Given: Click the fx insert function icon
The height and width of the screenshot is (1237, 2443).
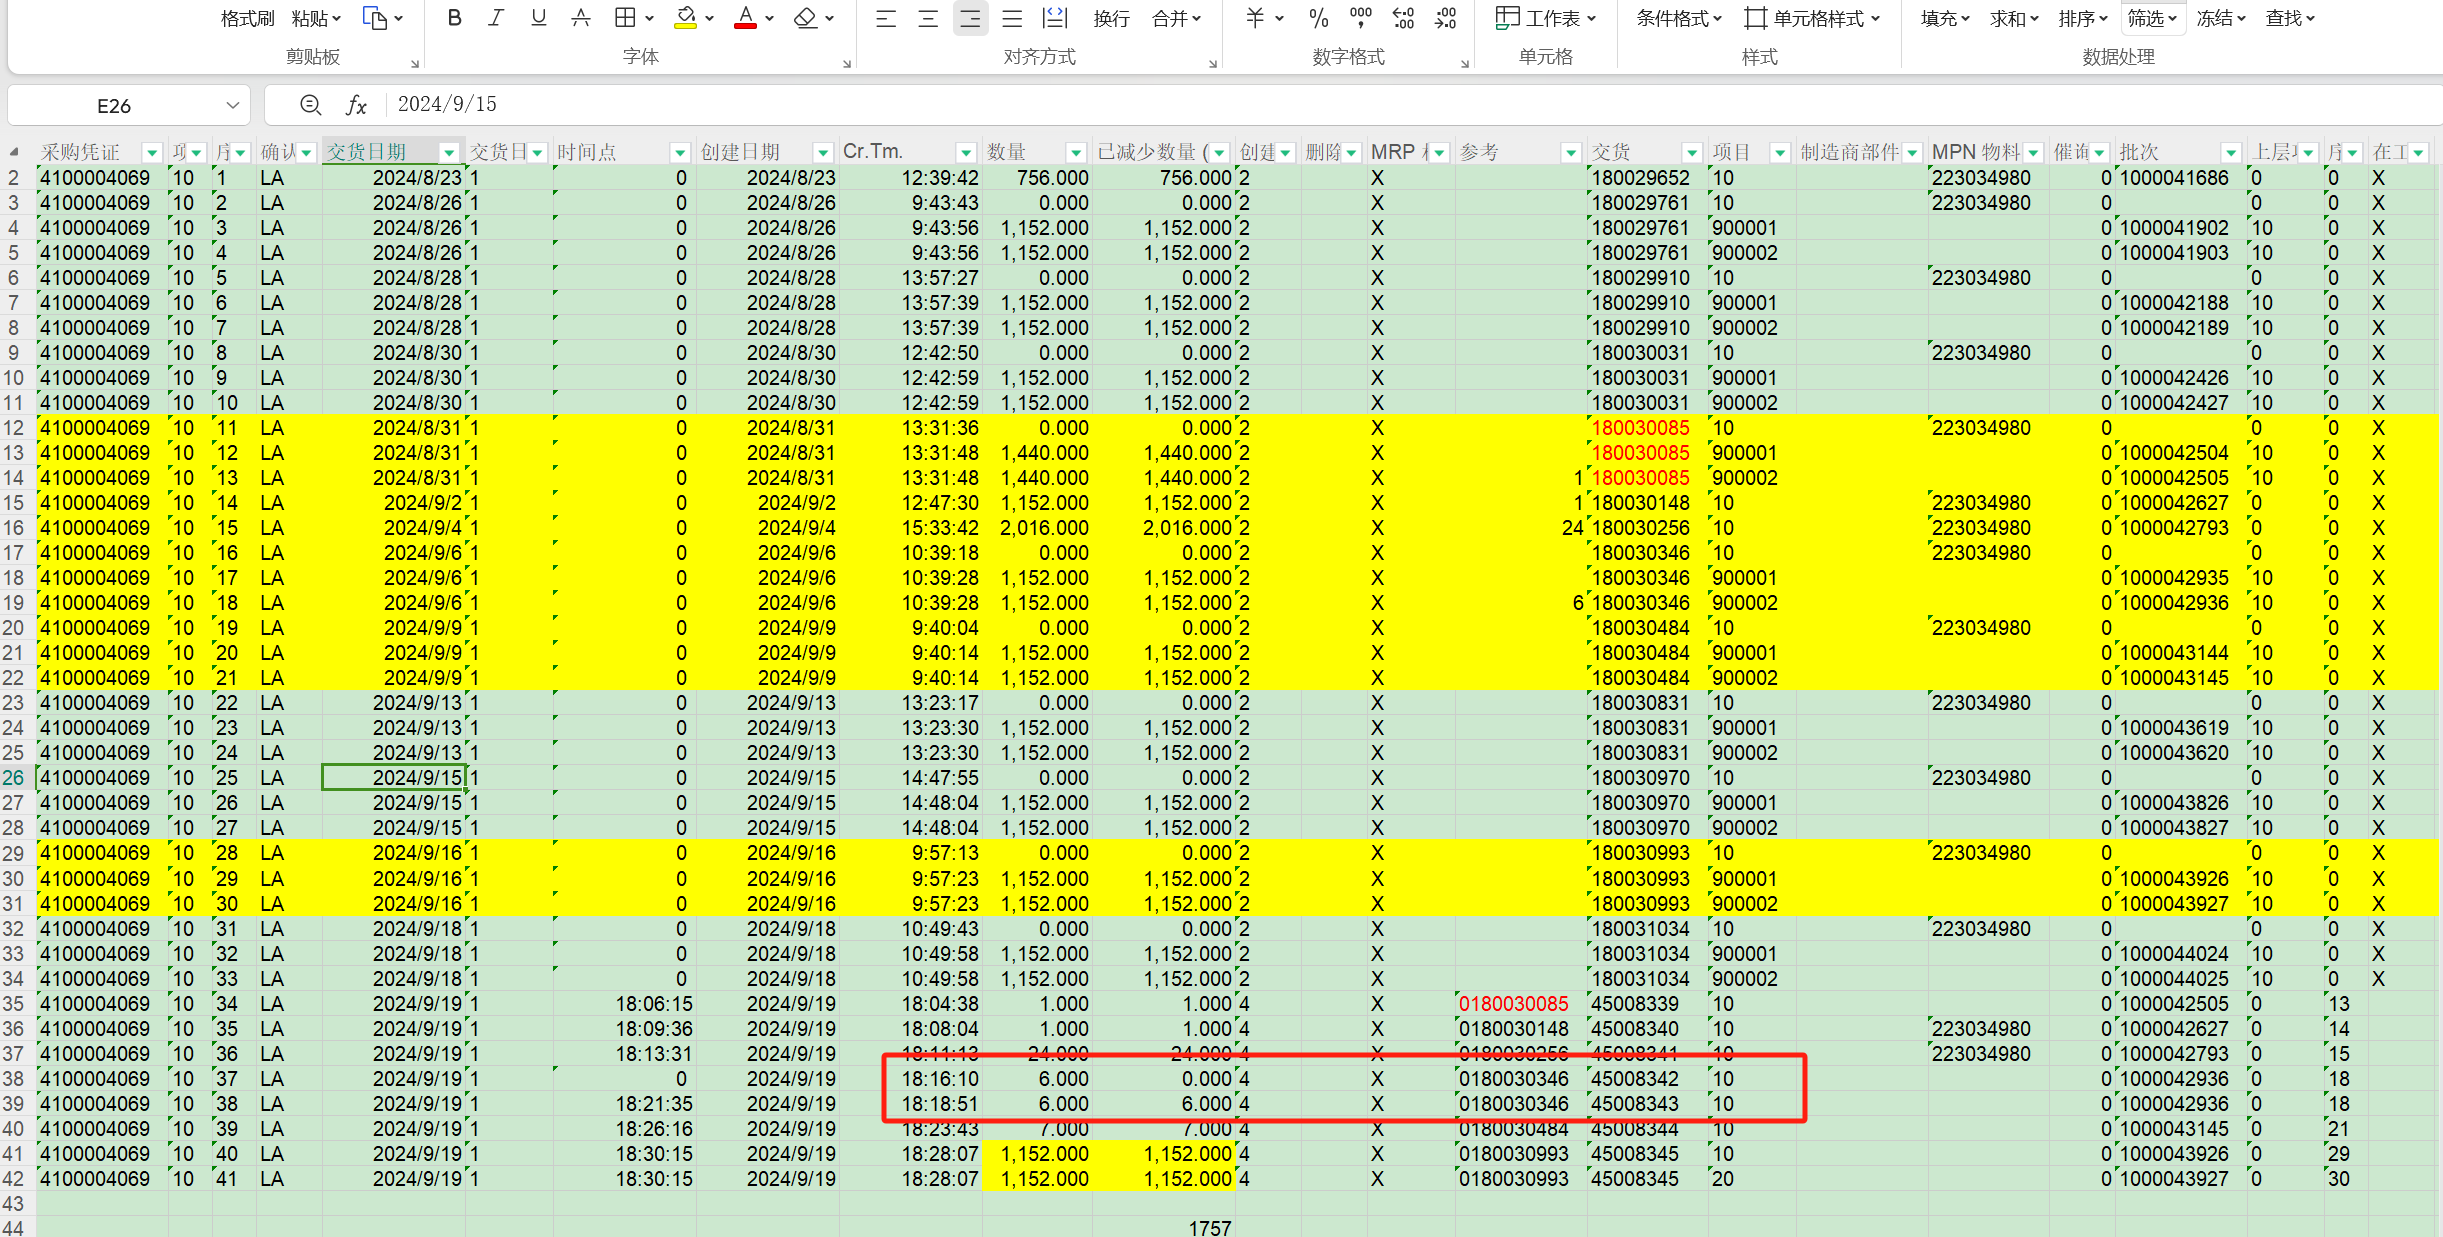Looking at the screenshot, I should 356,104.
